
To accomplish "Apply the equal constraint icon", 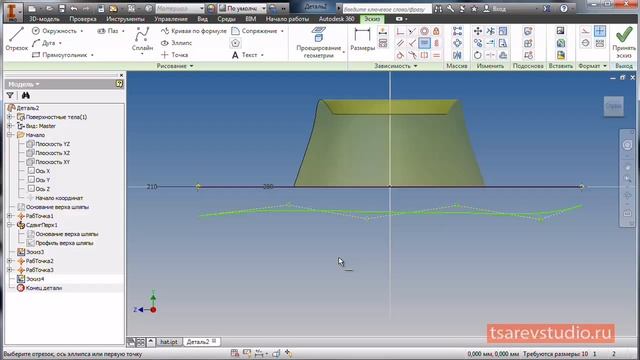I will 436,55.
